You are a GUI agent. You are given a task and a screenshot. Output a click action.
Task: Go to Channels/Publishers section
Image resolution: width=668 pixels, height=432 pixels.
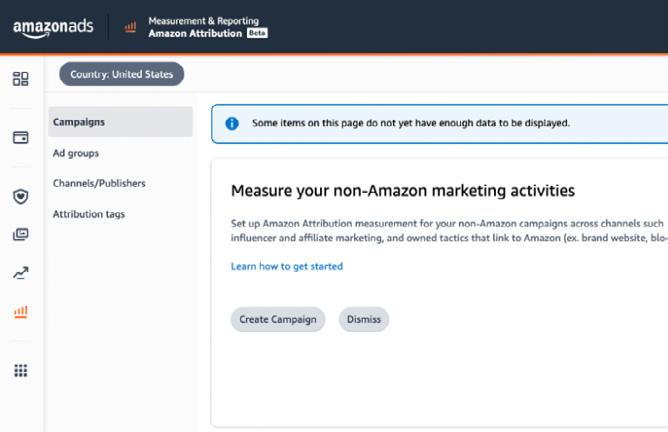click(x=99, y=183)
